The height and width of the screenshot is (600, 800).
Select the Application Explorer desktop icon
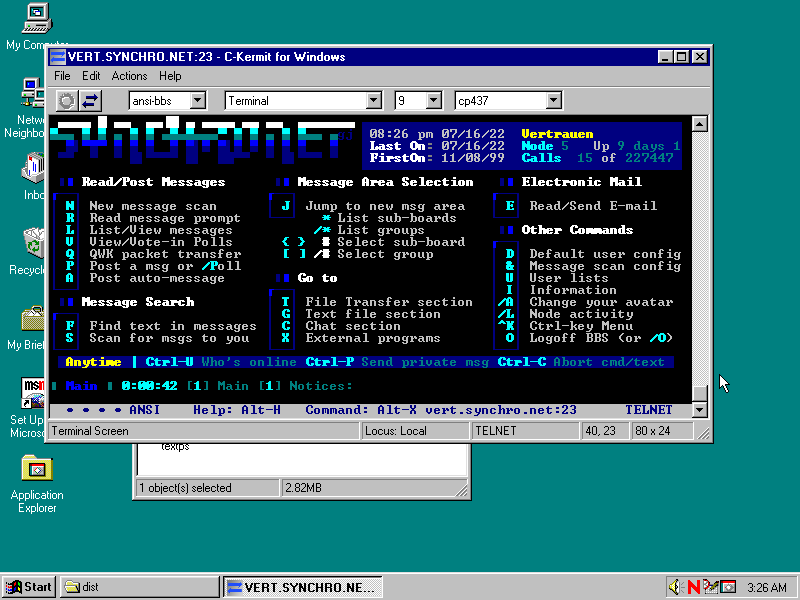[x=37, y=484]
